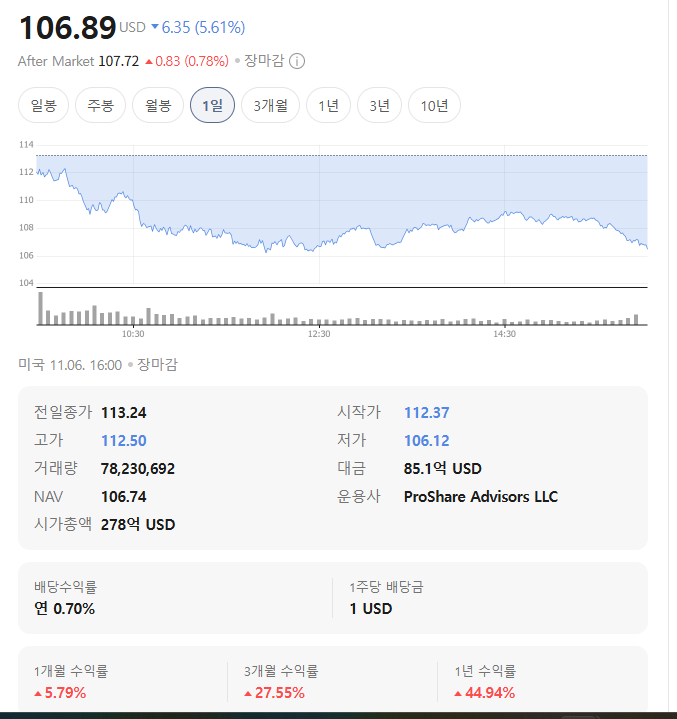The width and height of the screenshot is (677, 719).
Task: Click the 1주당 배당금 label
Action: pyautogui.click(x=386, y=586)
